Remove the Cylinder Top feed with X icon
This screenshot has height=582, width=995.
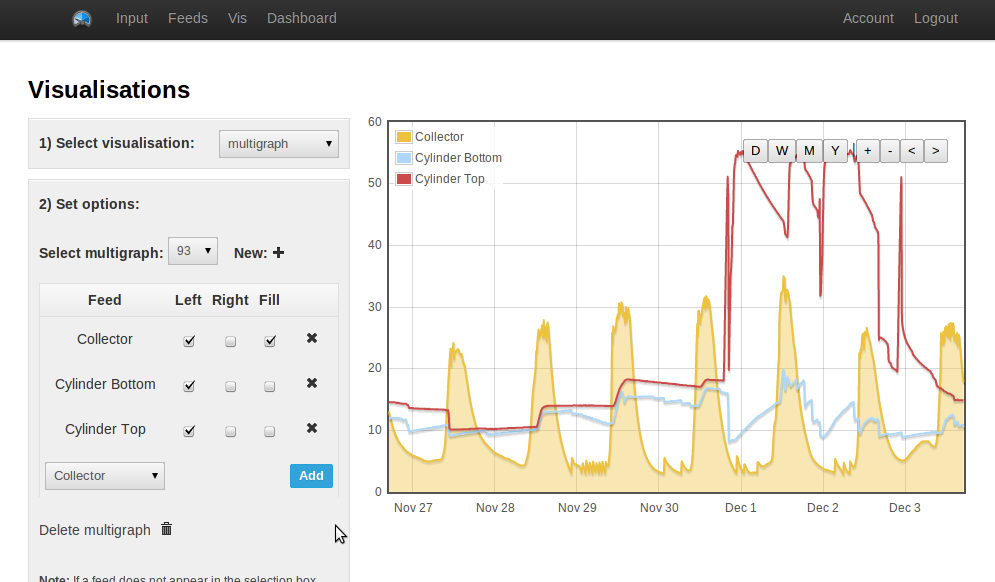(x=312, y=428)
